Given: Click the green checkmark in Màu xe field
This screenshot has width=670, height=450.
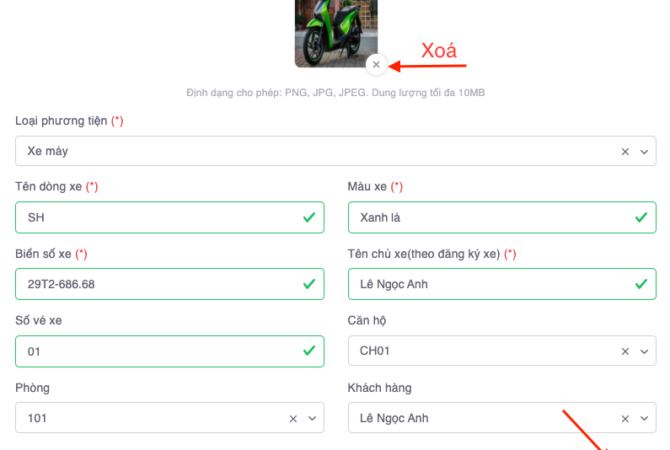Looking at the screenshot, I should (x=642, y=217).
